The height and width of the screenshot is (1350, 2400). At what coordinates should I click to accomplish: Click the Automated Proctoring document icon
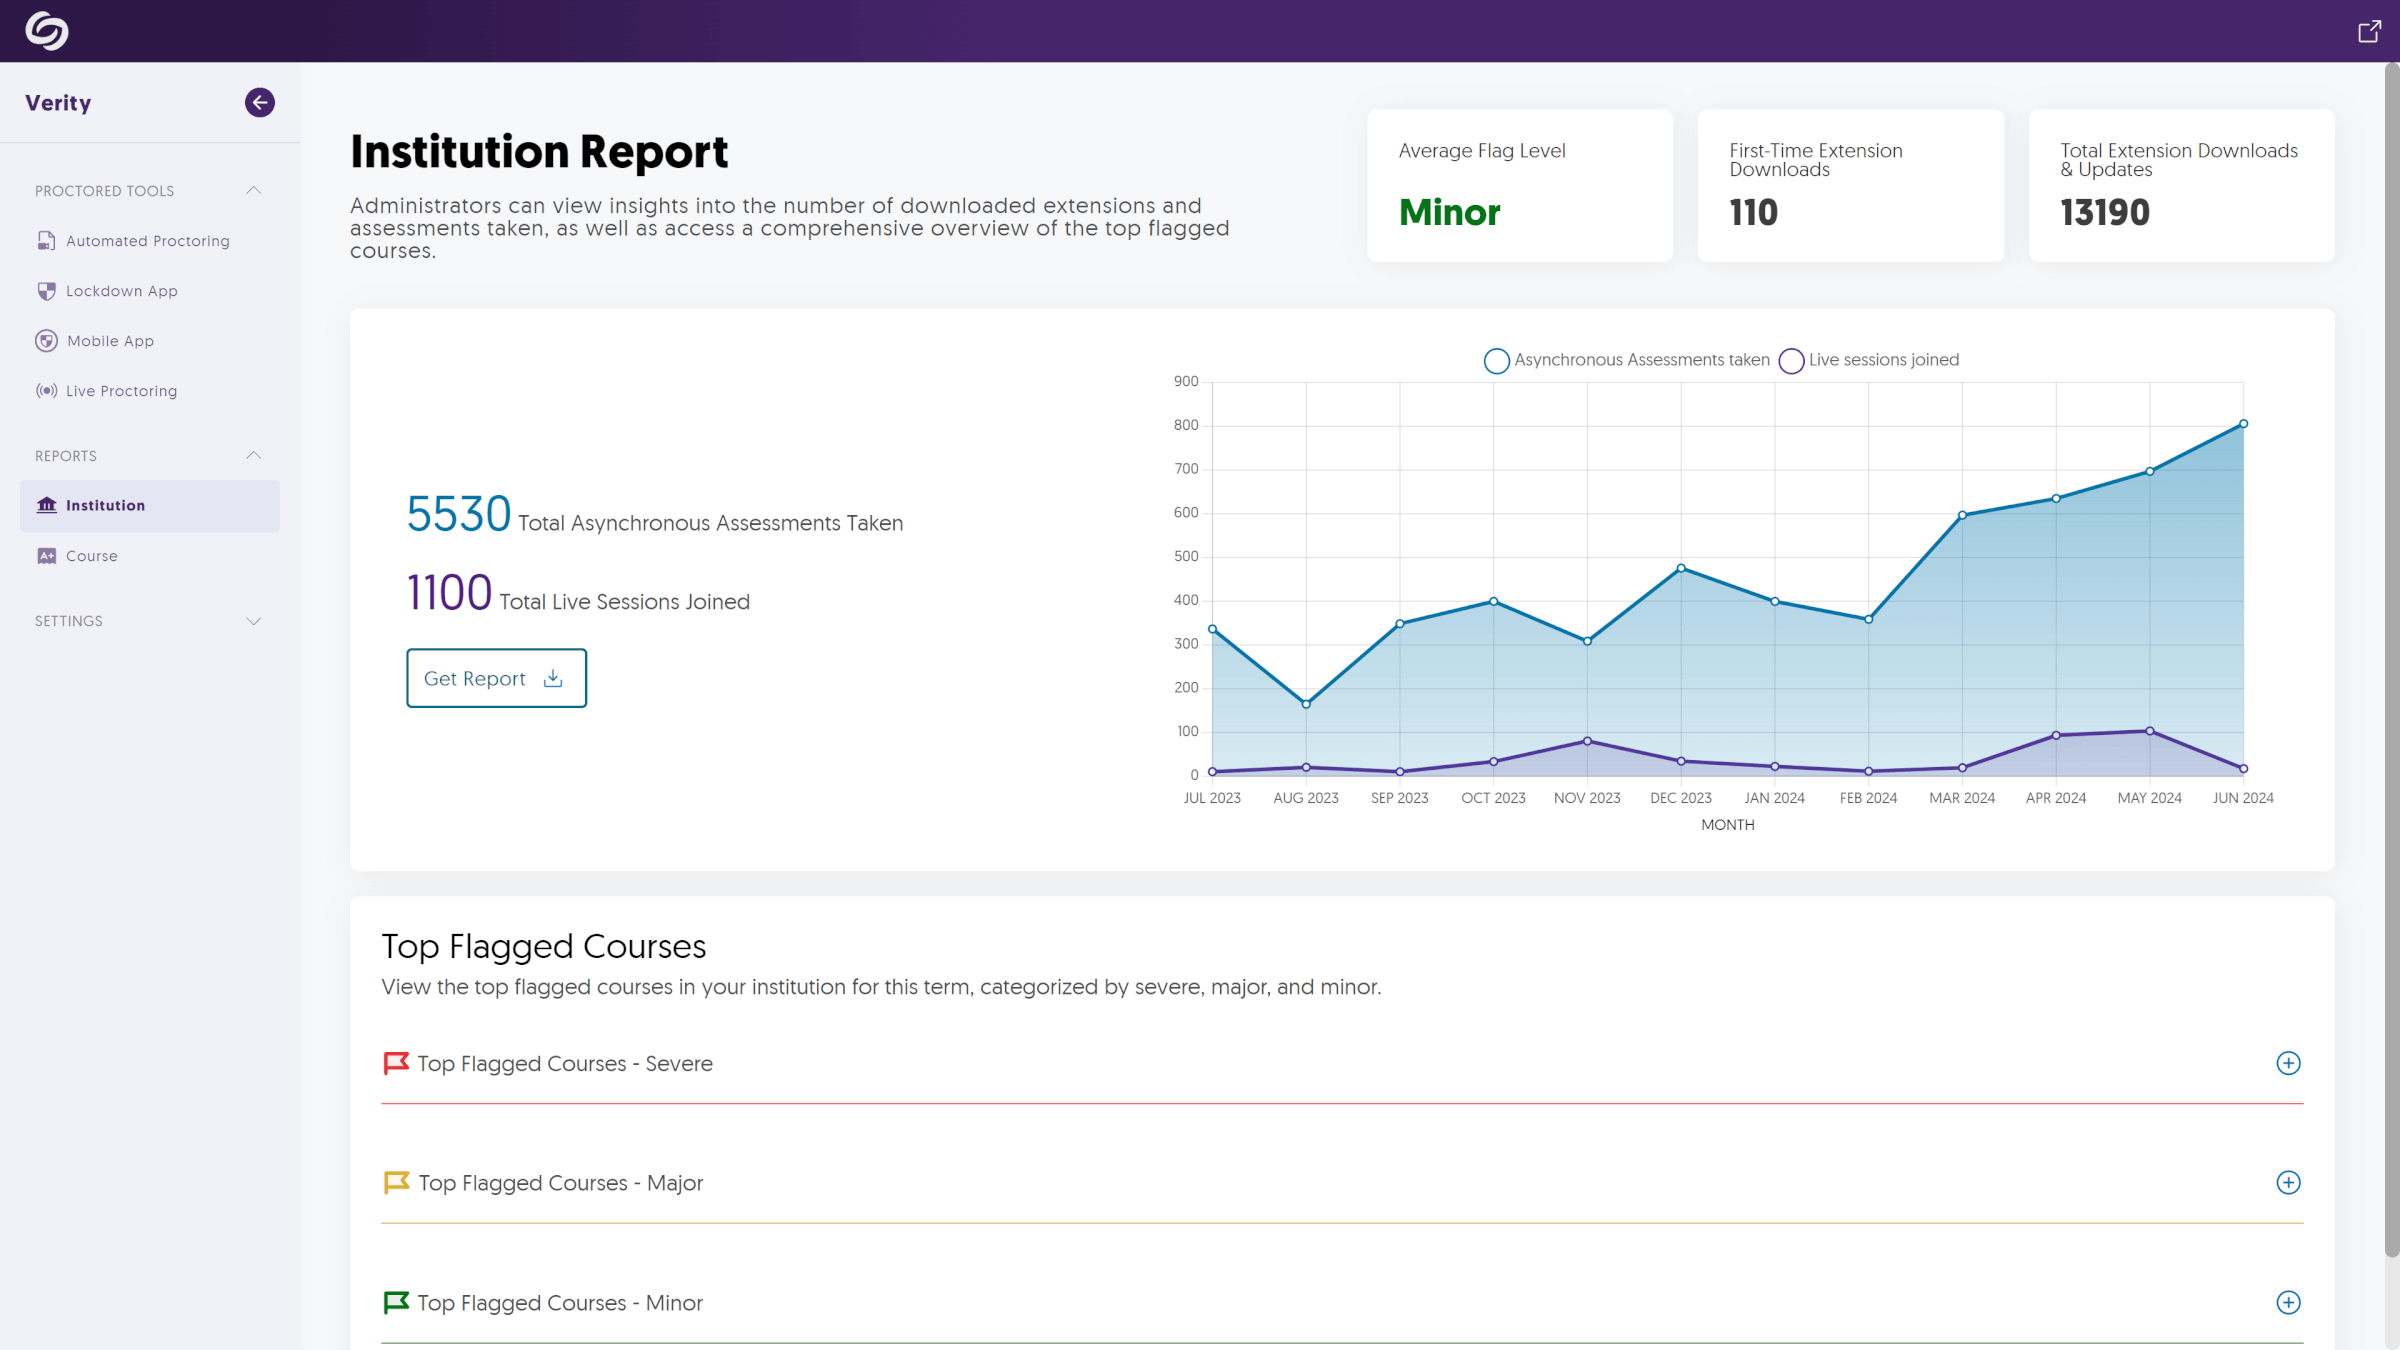point(46,241)
